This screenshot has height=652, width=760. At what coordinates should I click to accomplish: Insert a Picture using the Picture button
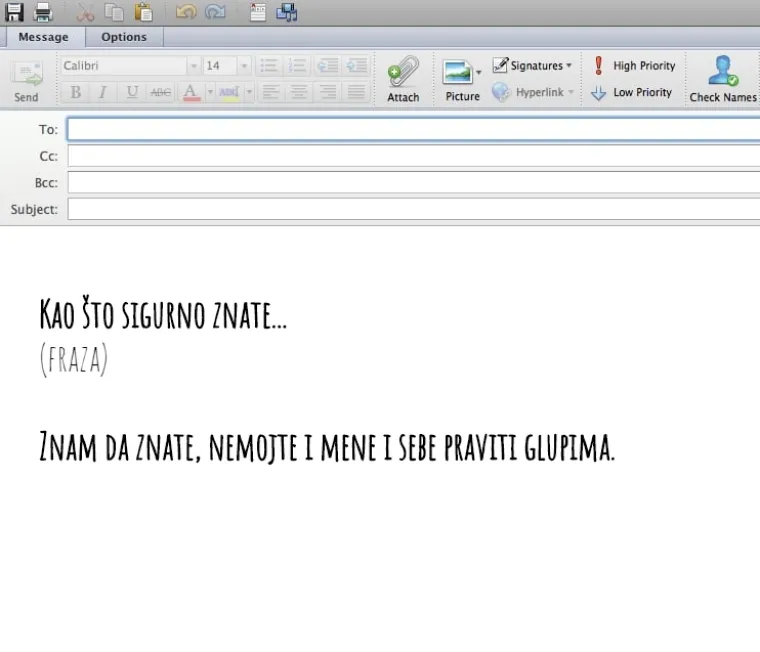coord(461,78)
